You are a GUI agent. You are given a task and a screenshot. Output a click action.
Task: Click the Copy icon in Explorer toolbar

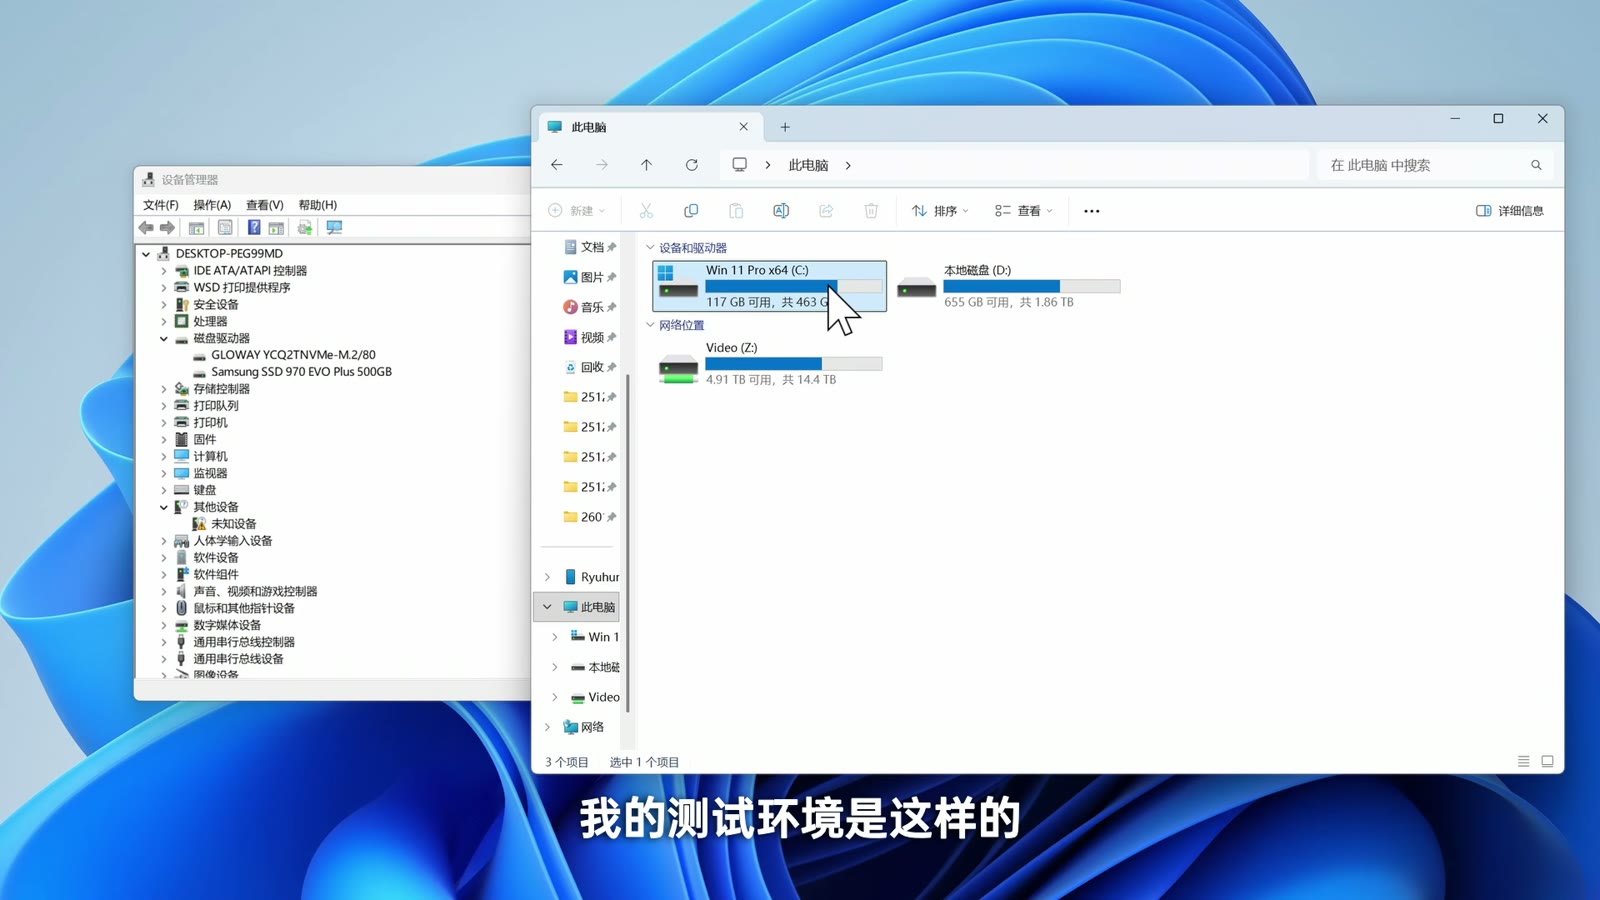pos(691,211)
